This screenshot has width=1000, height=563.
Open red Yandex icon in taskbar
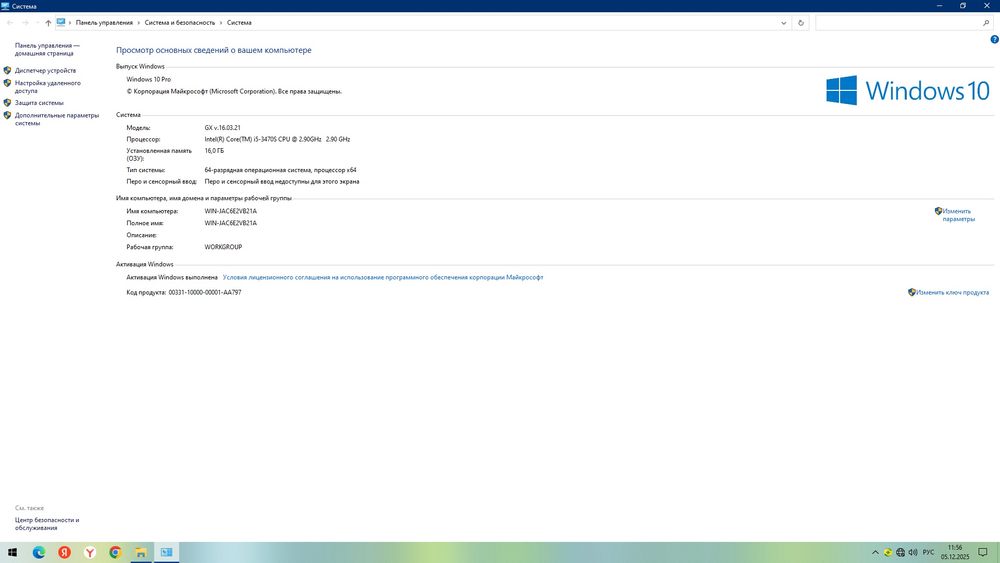pos(64,552)
